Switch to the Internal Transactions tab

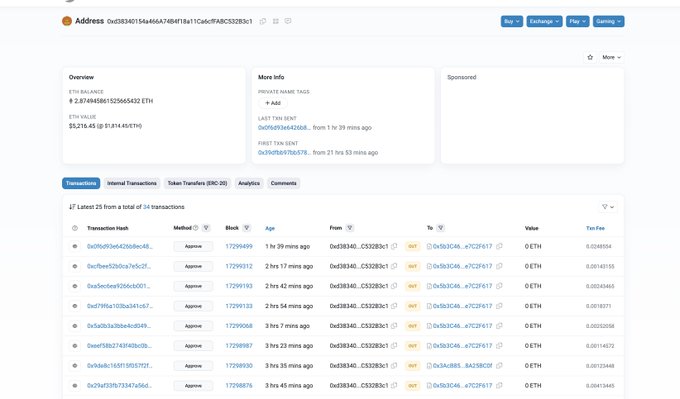pyautogui.click(x=132, y=183)
